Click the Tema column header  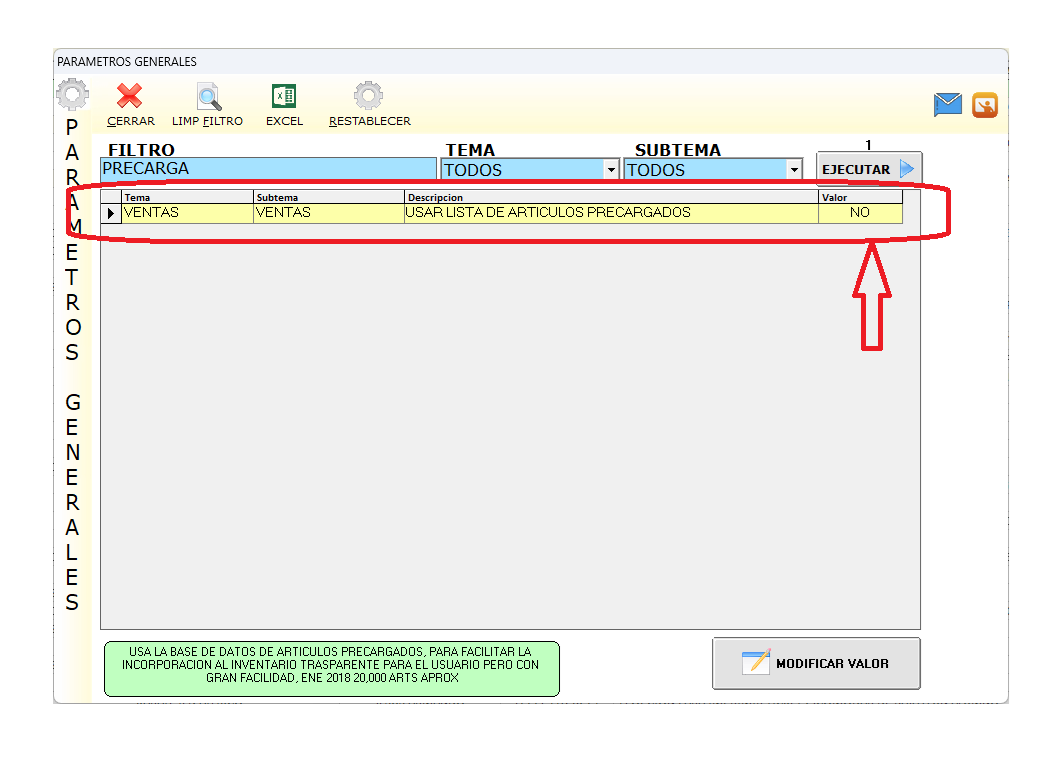[187, 198]
